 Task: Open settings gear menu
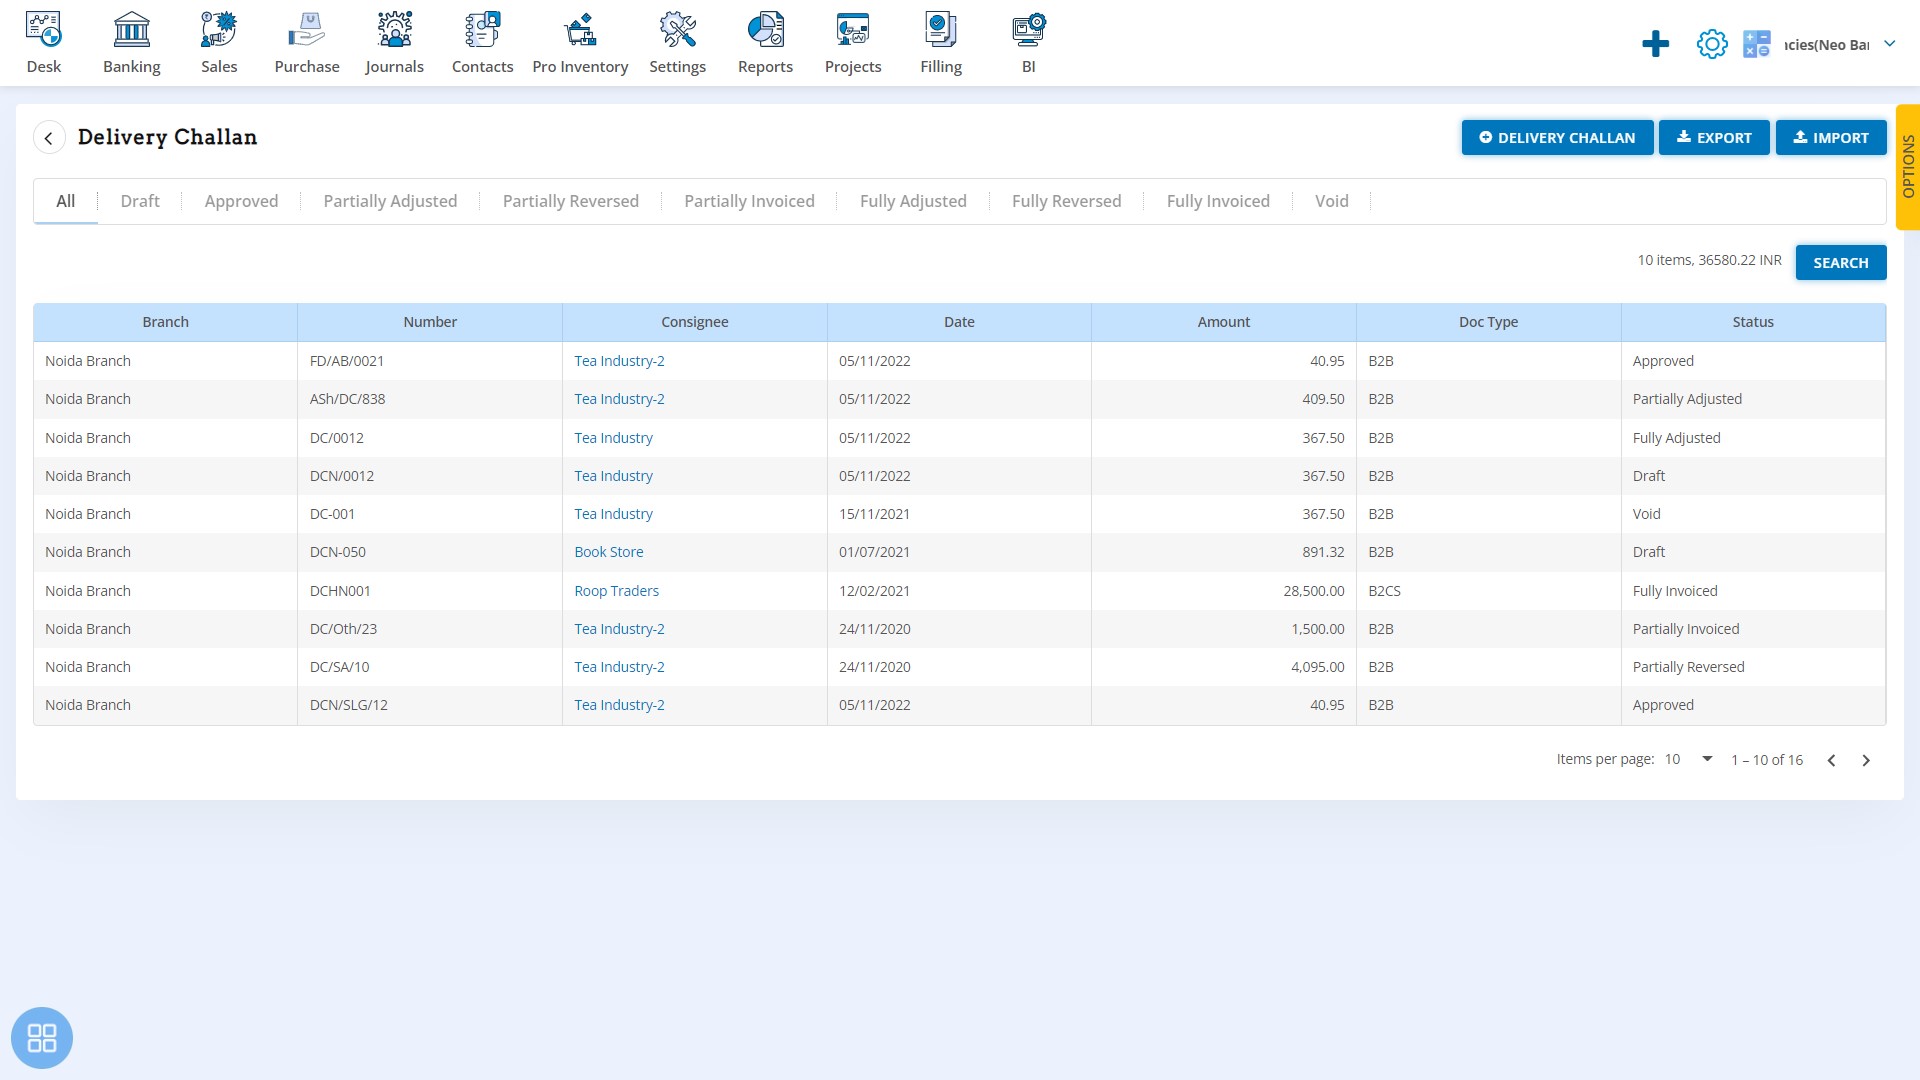1712,42
